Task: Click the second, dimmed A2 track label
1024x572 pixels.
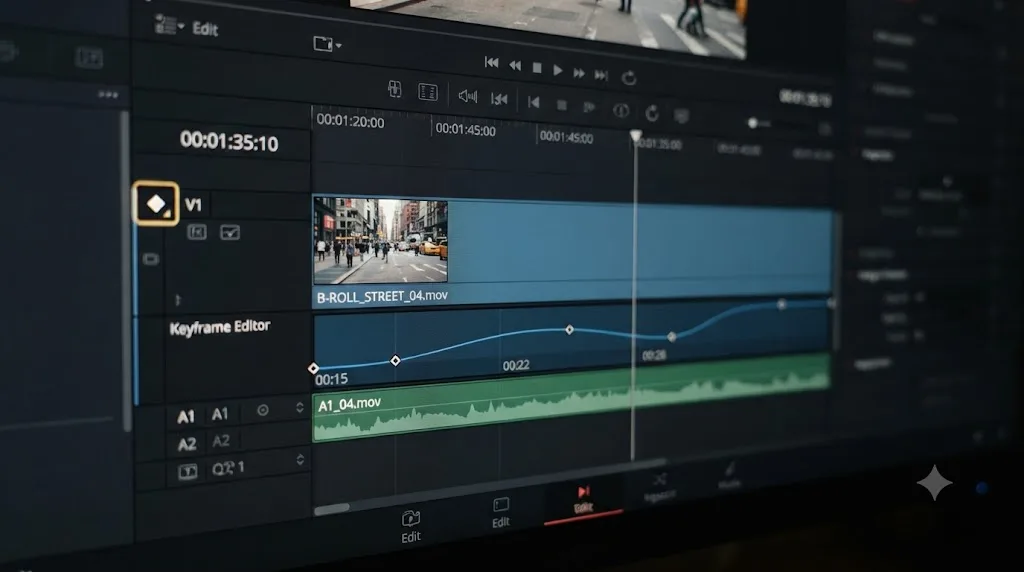Action: coord(221,441)
